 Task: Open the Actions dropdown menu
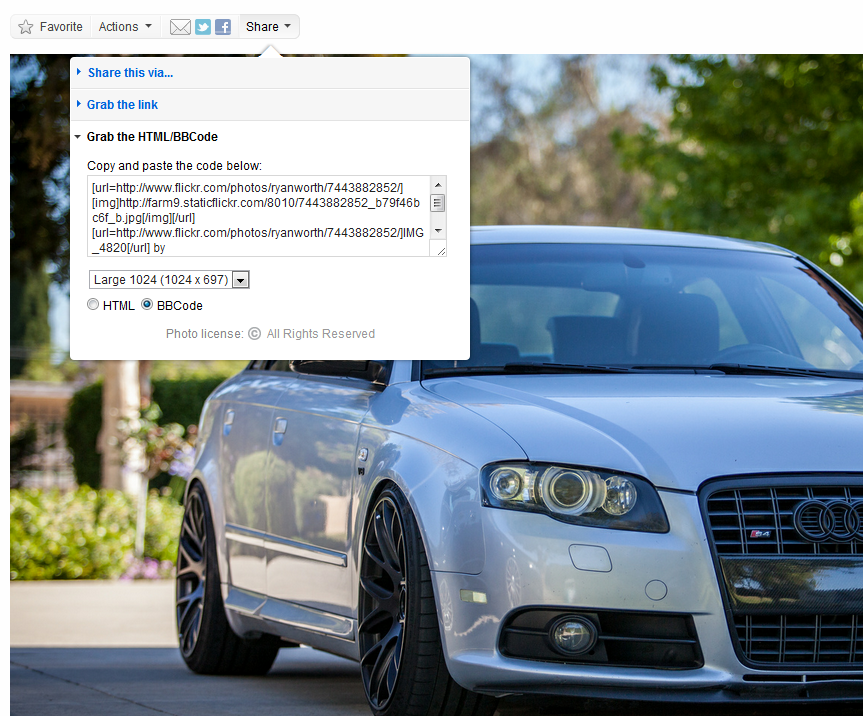[125, 27]
